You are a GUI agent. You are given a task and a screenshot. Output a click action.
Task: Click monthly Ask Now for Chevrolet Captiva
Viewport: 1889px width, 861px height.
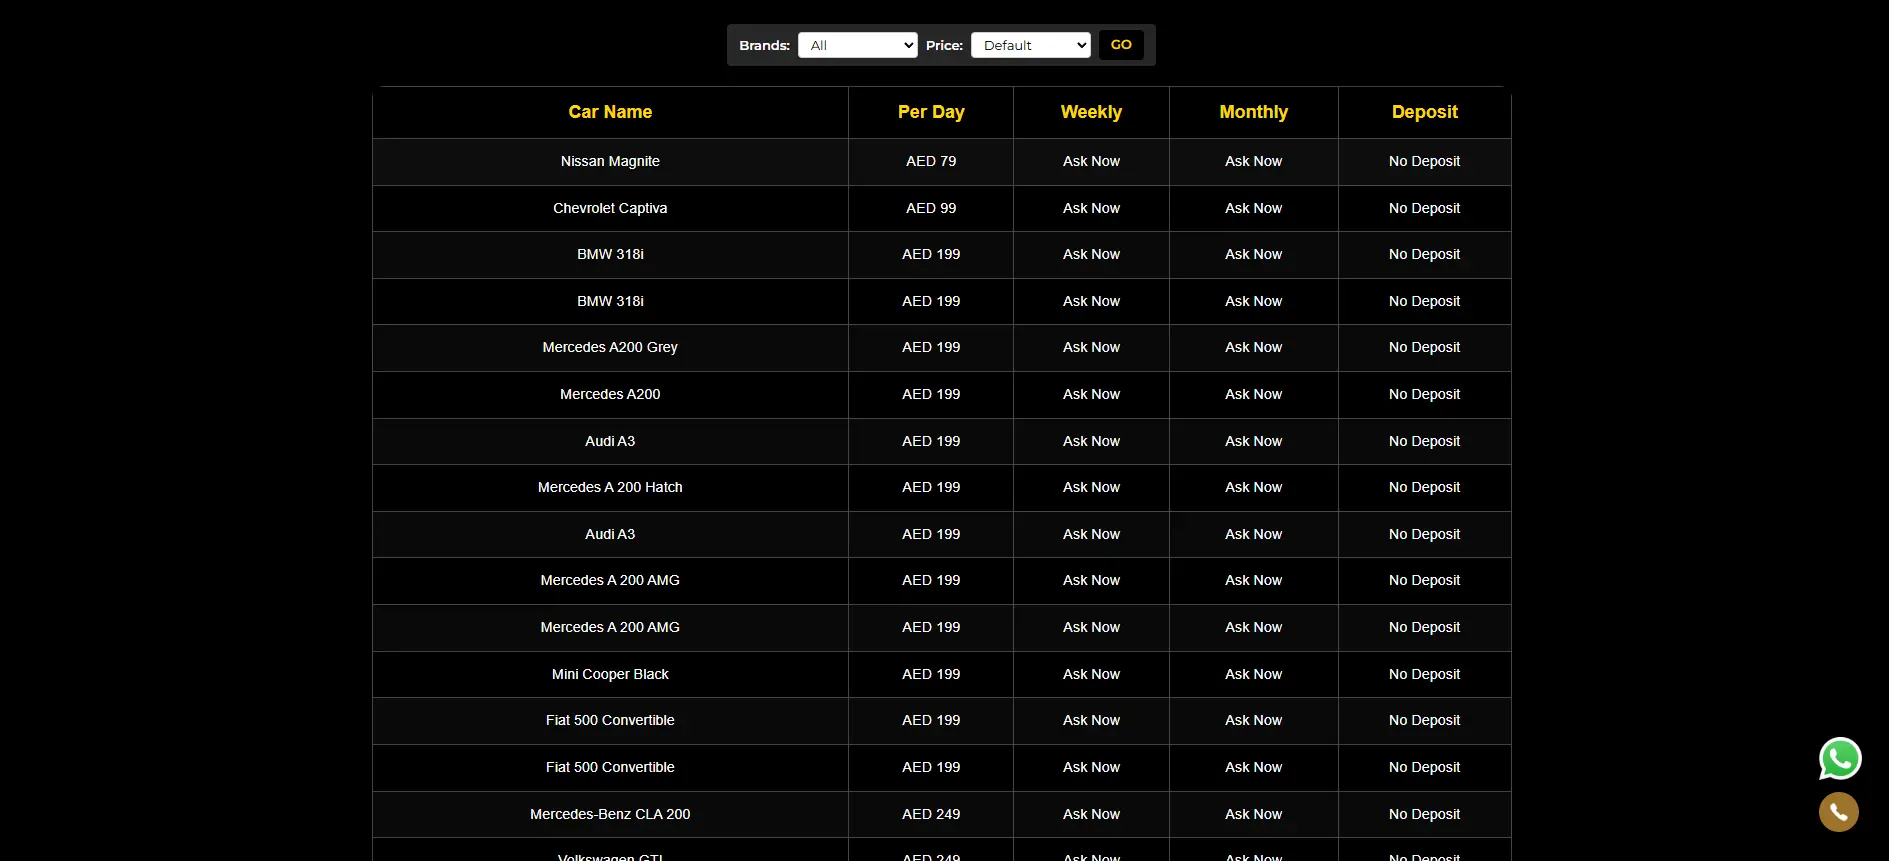1253,208
